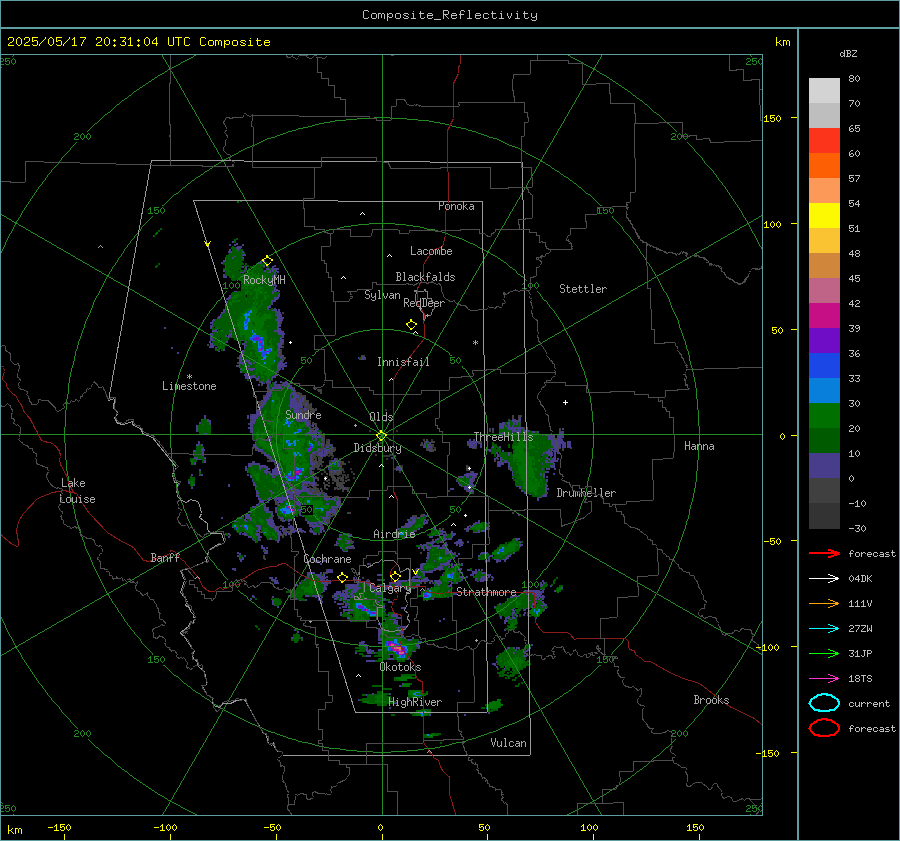Click the yellow diamond marker below RedDeer
Image resolution: width=900 pixels, height=841 pixels.
[411, 325]
